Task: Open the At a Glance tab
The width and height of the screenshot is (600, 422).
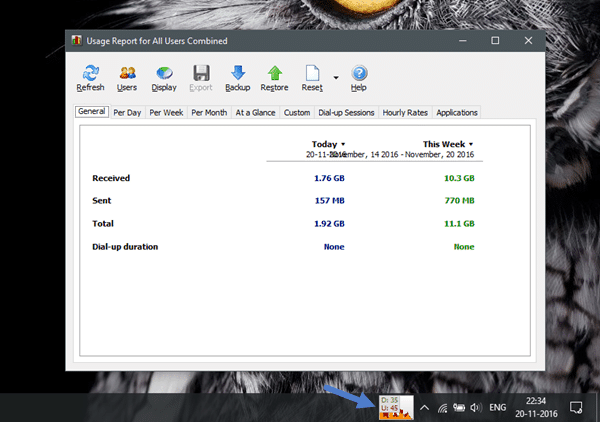Action: coord(255,113)
